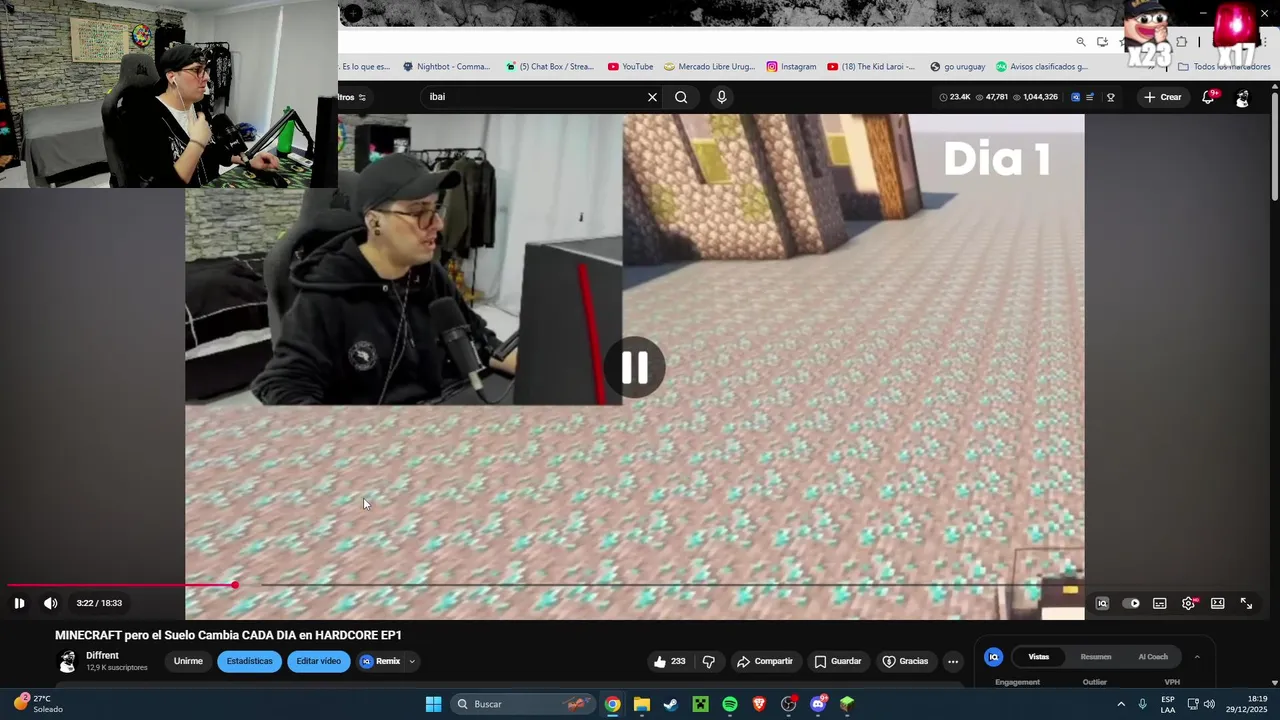Collapse the vidIQ panel chevron
The height and width of the screenshot is (720, 1280).
pyautogui.click(x=1197, y=657)
